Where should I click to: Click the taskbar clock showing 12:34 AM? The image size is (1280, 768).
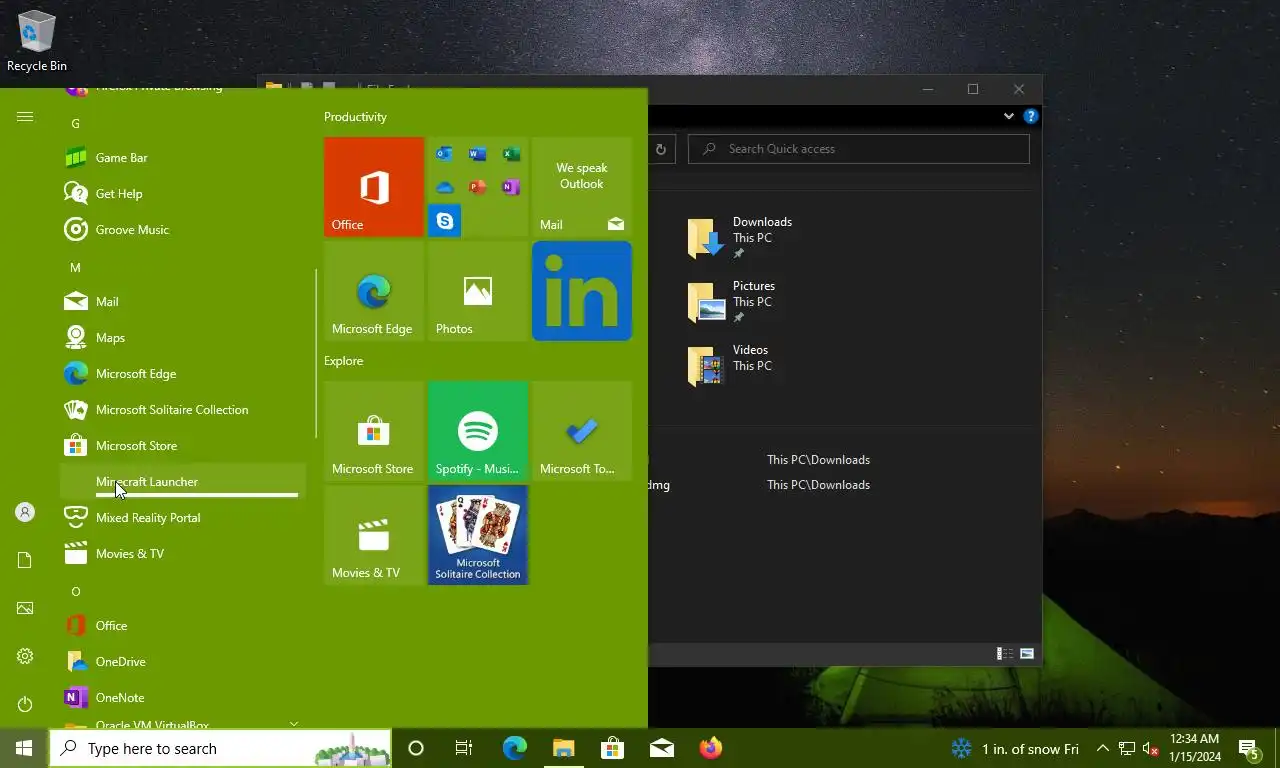click(x=1194, y=748)
